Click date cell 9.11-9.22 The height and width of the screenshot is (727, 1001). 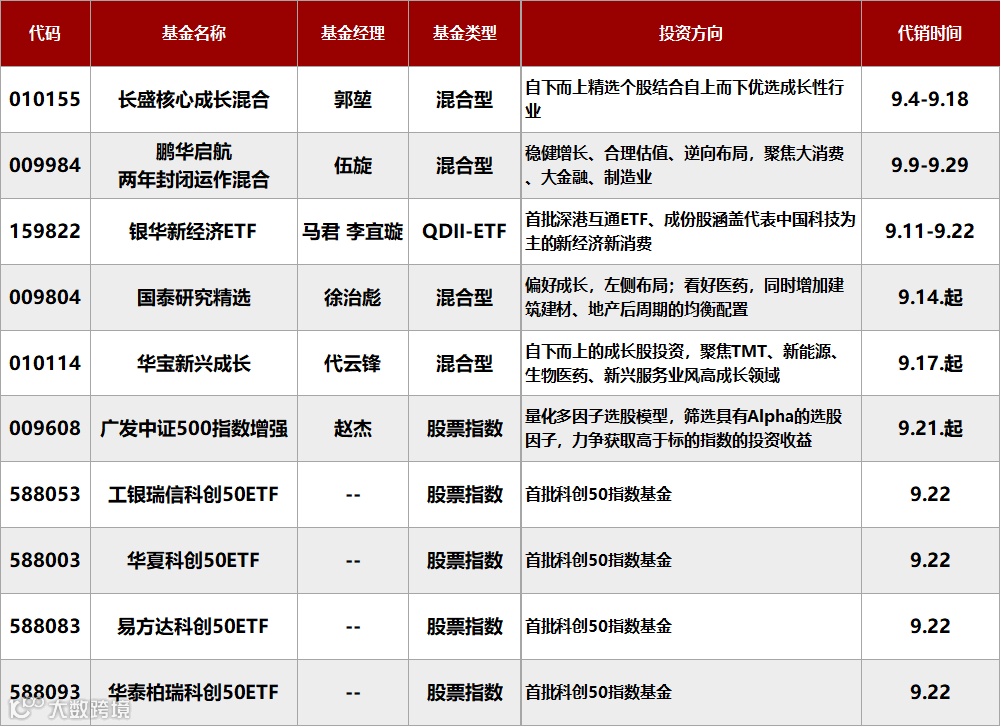click(930, 231)
